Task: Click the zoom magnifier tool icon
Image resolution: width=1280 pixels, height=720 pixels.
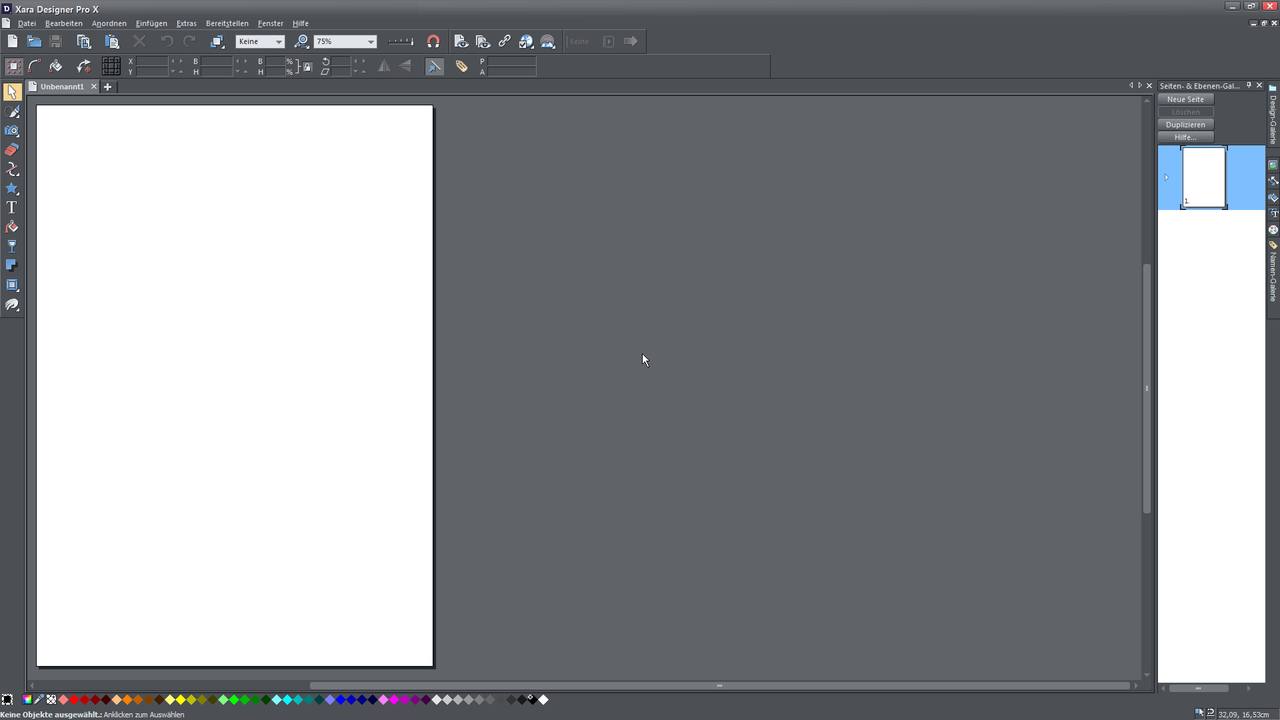Action: [301, 41]
